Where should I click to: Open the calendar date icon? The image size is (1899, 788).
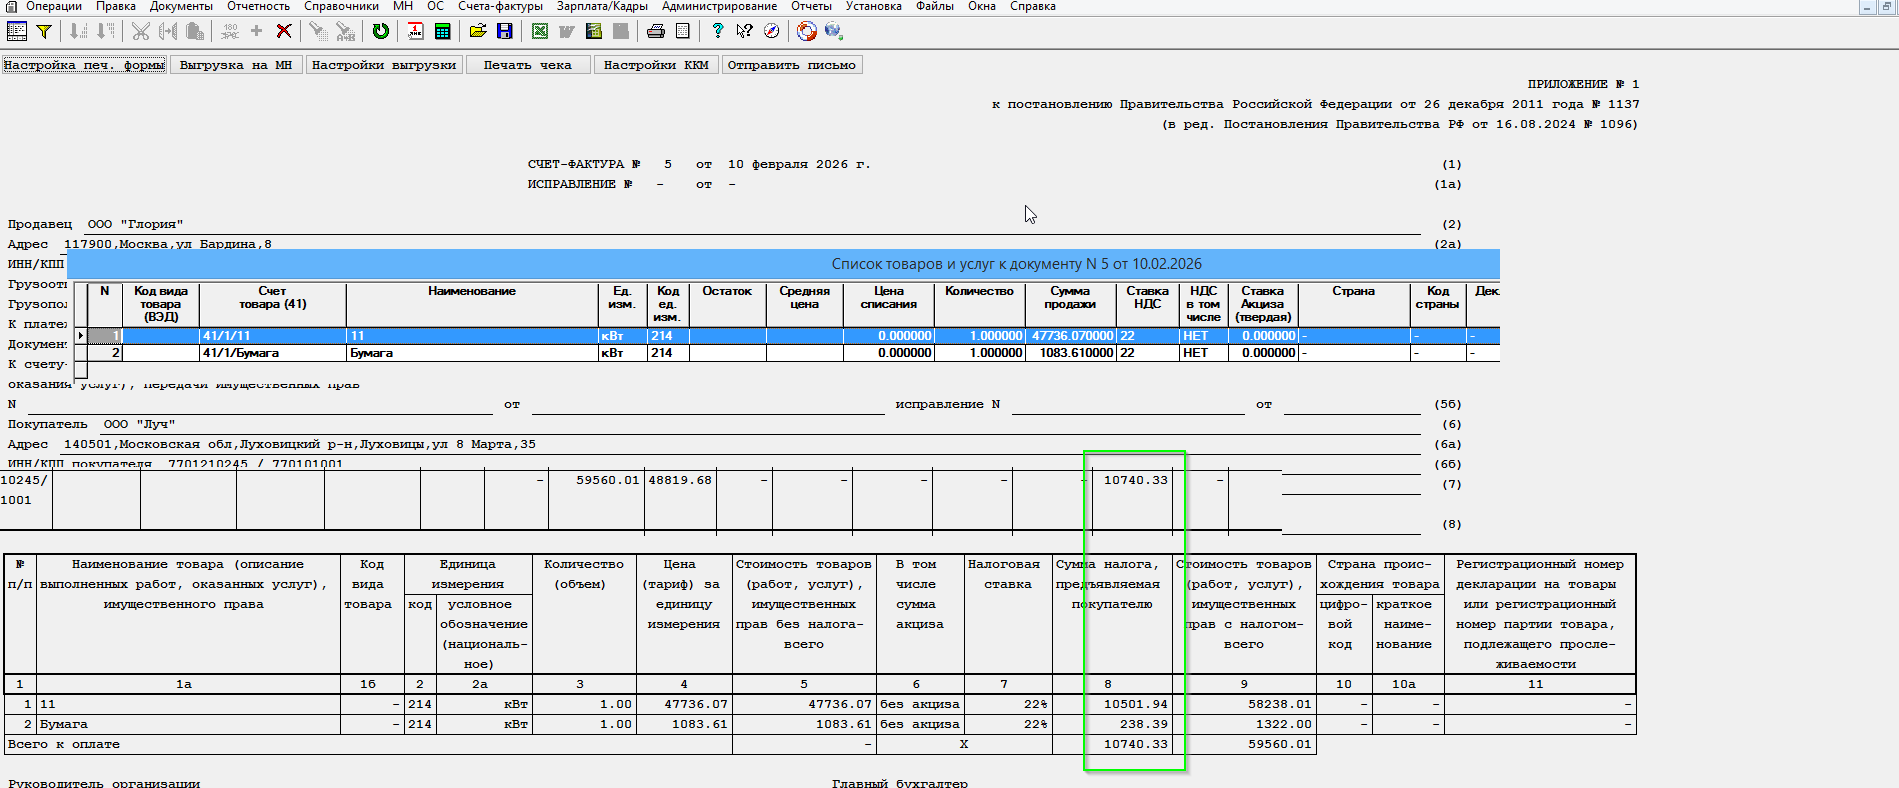415,31
